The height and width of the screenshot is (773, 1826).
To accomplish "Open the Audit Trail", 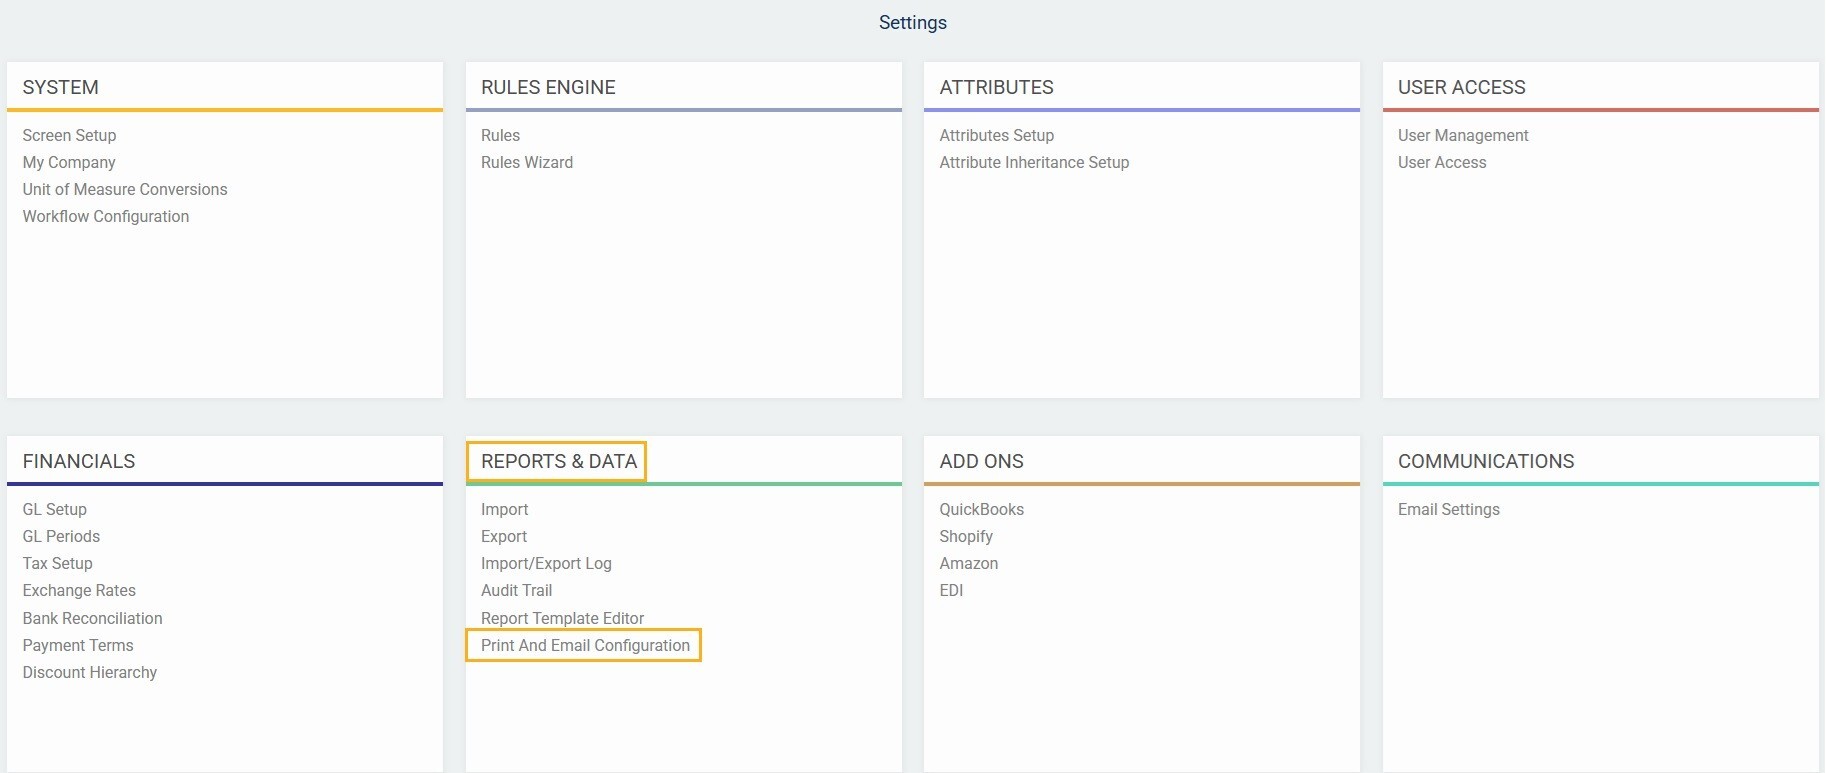I will point(516,590).
